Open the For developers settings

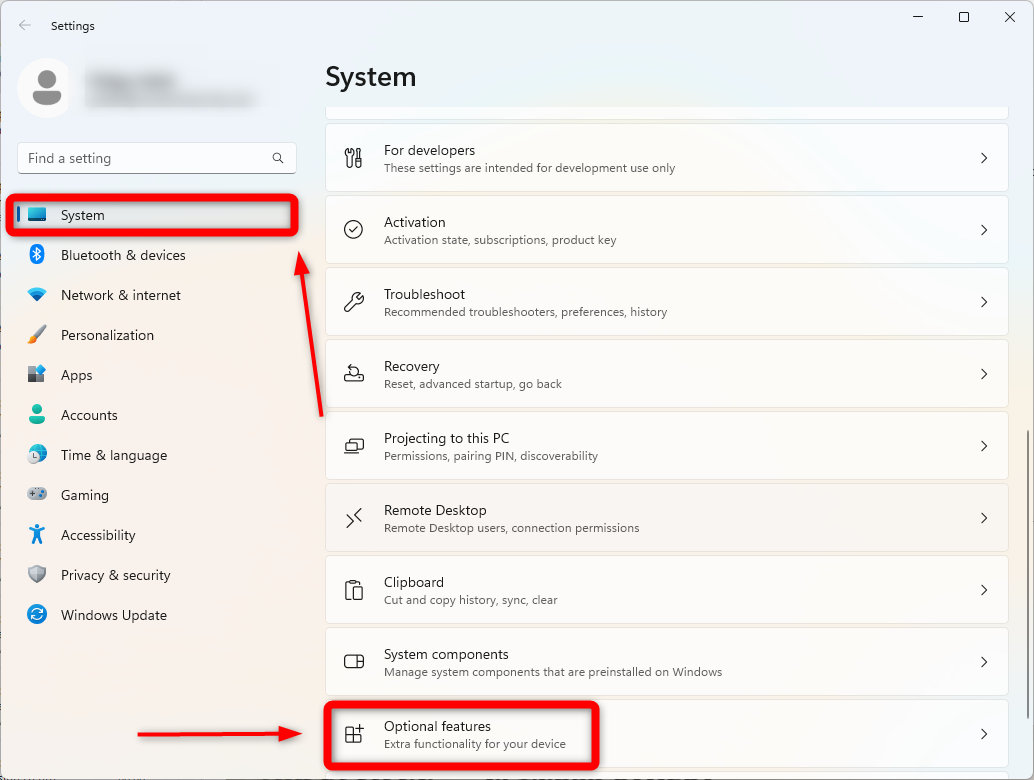pyautogui.click(x=667, y=158)
